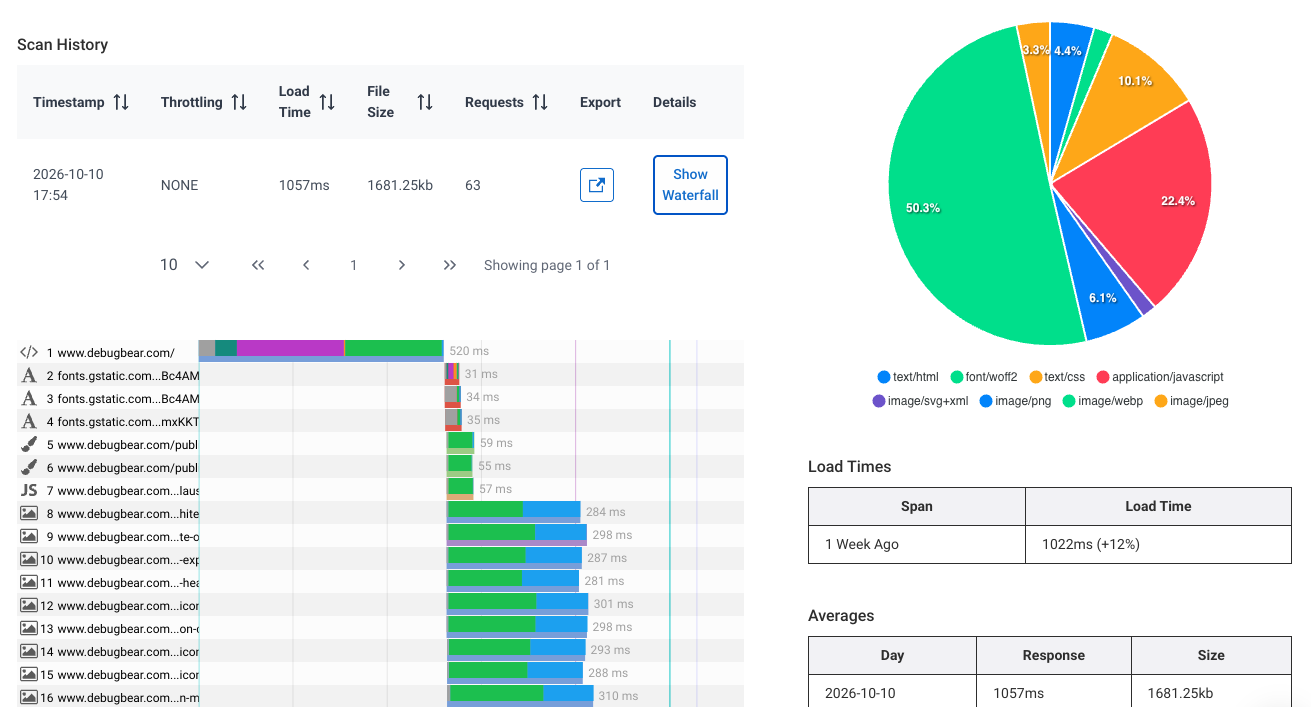The image size is (1311, 707).
Task: Jump to the first page of results
Action: point(258,265)
